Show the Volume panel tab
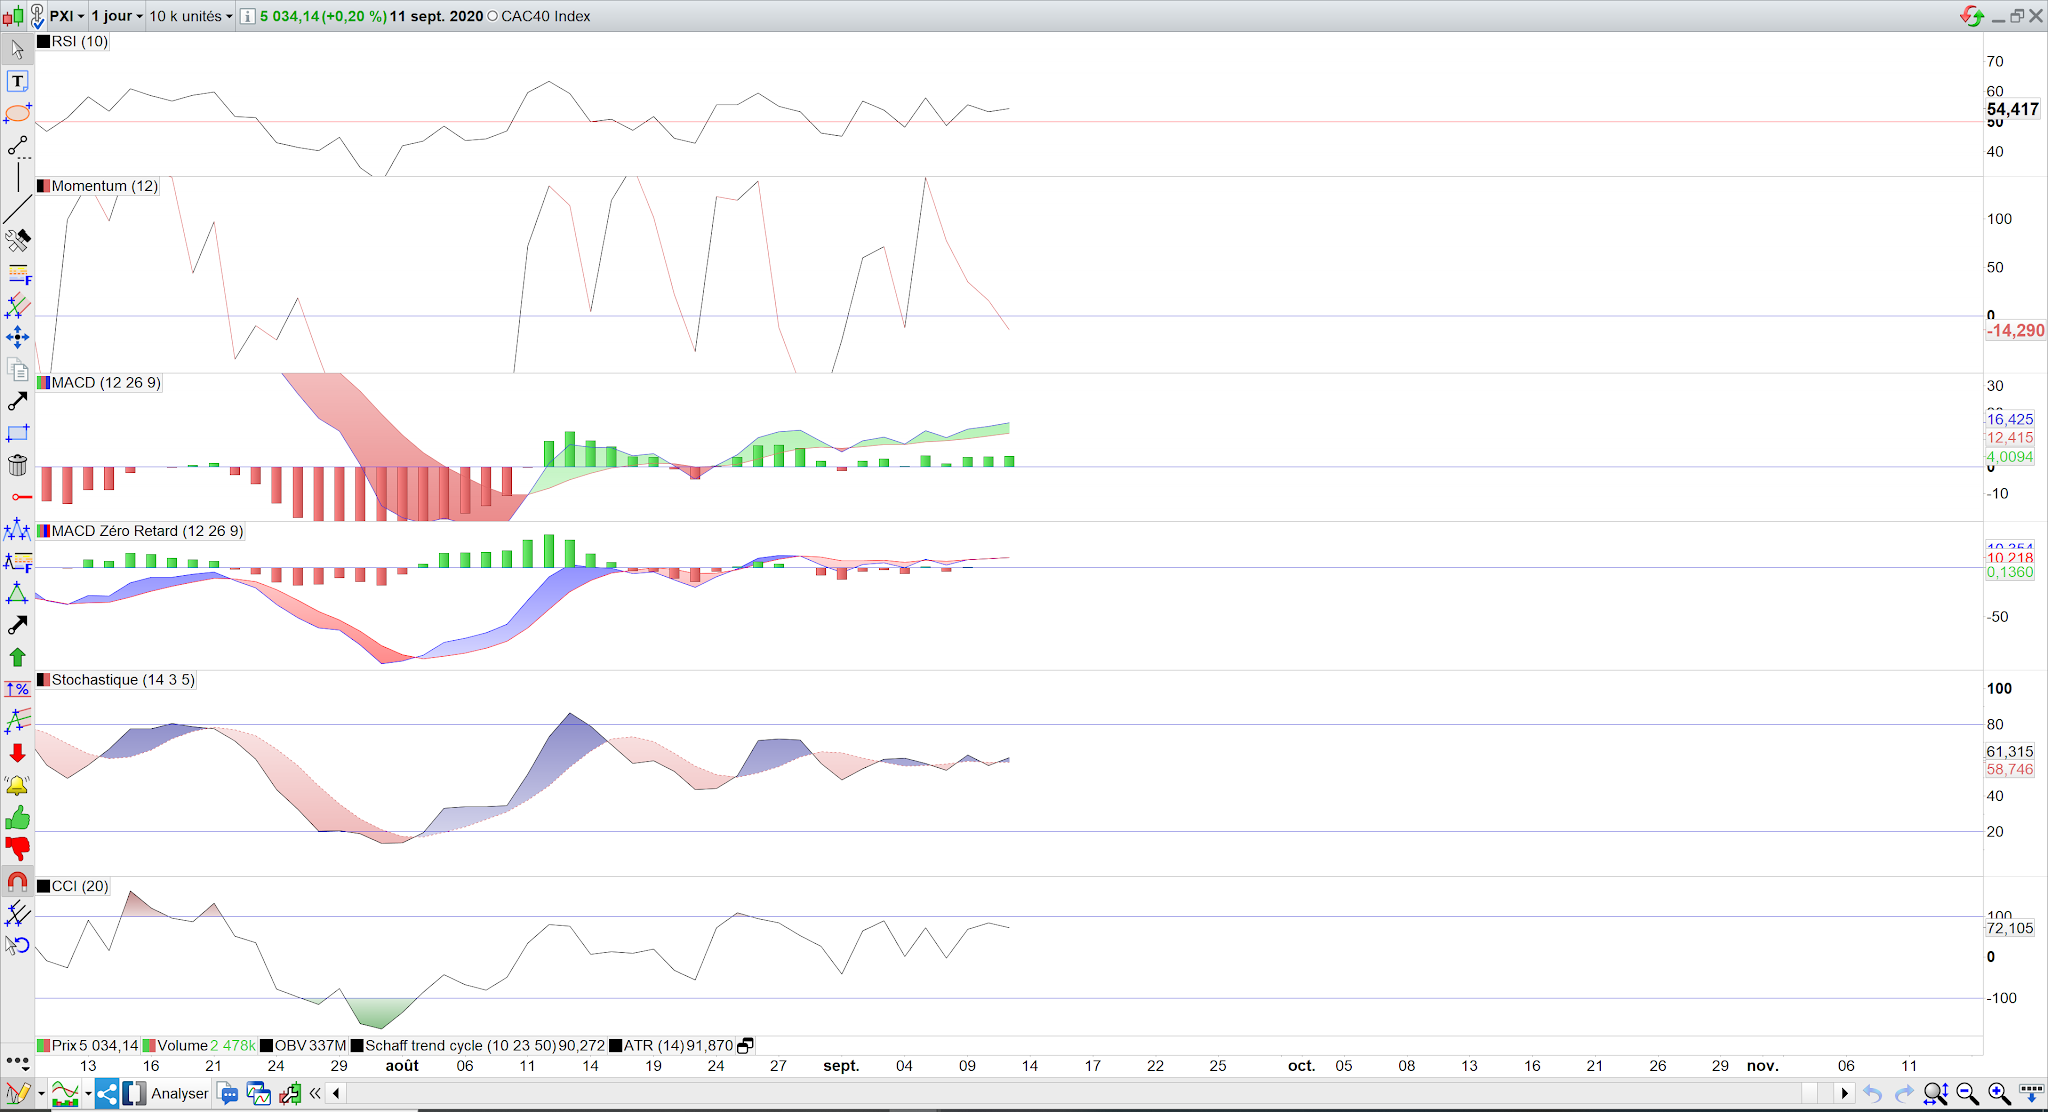The image size is (2048, 1112). [199, 1045]
